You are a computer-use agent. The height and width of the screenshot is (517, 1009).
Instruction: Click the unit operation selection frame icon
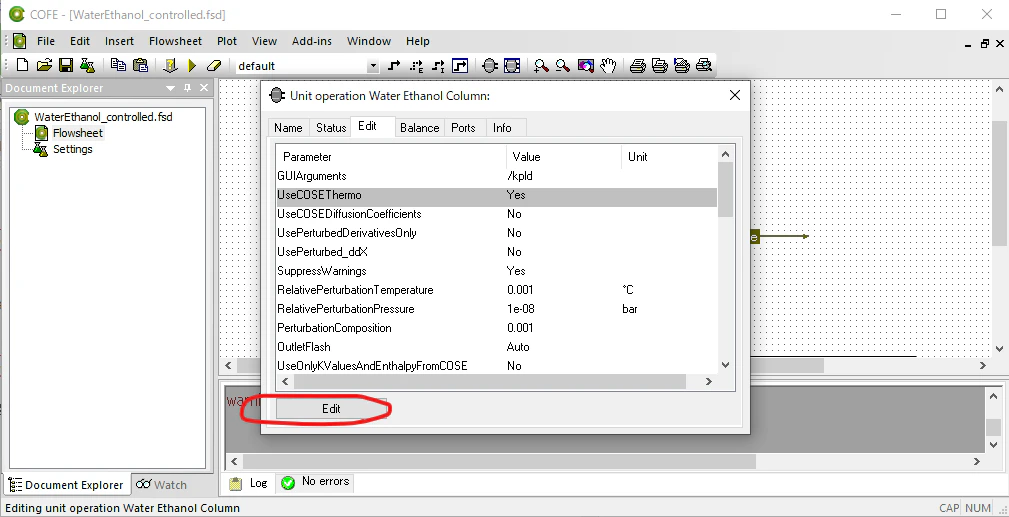(x=512, y=66)
